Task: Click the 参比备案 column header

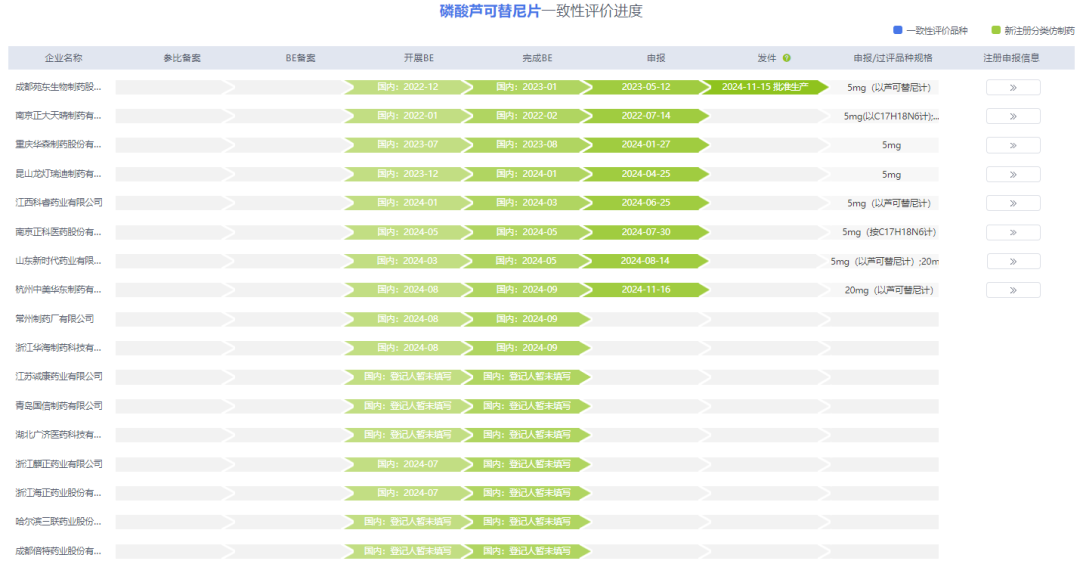Action: coord(182,58)
